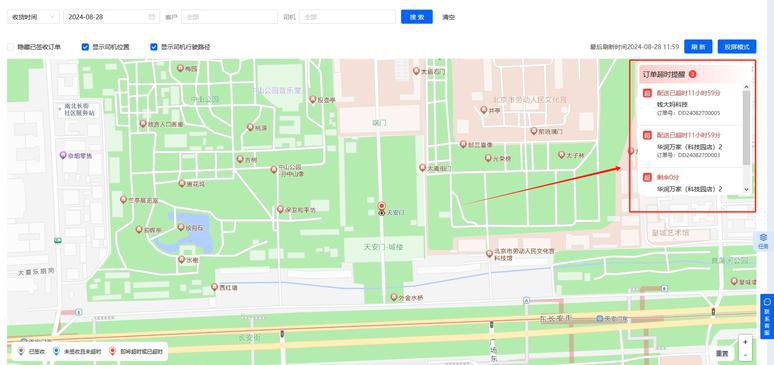Click the black signed-order marker at 天安门
774x365 pixels.
(381, 213)
